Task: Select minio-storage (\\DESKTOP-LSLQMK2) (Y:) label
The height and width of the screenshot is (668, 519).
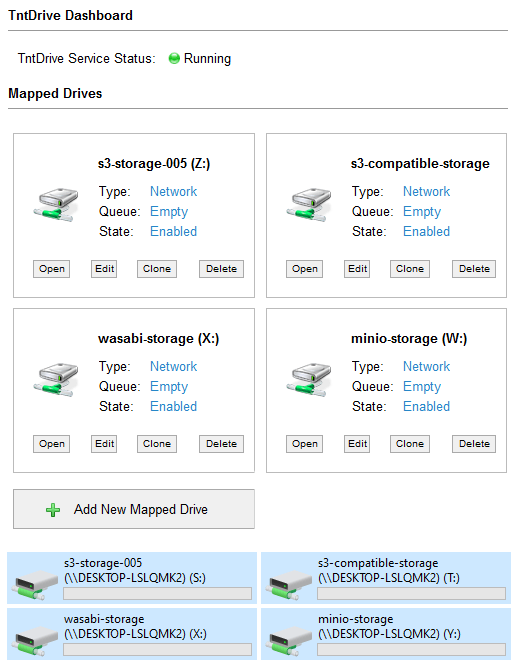Action: [389, 627]
